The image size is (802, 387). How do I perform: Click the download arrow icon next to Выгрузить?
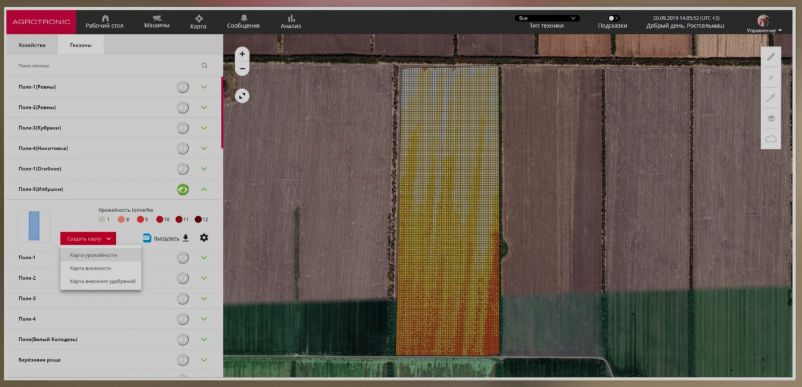[x=186, y=238]
